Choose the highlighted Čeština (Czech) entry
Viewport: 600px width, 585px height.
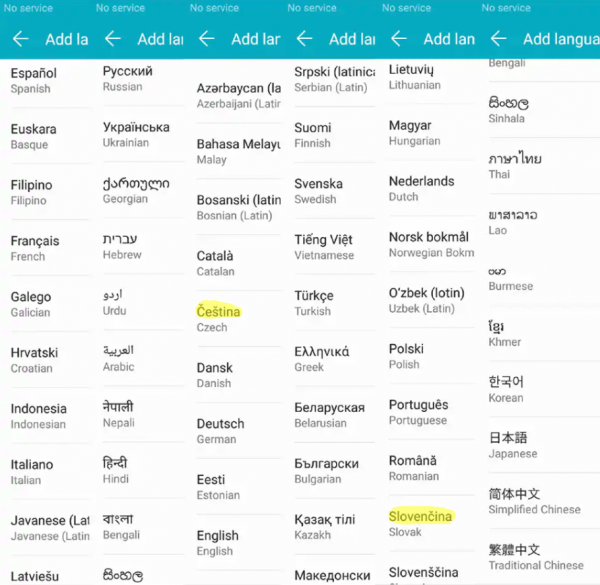coord(219,319)
